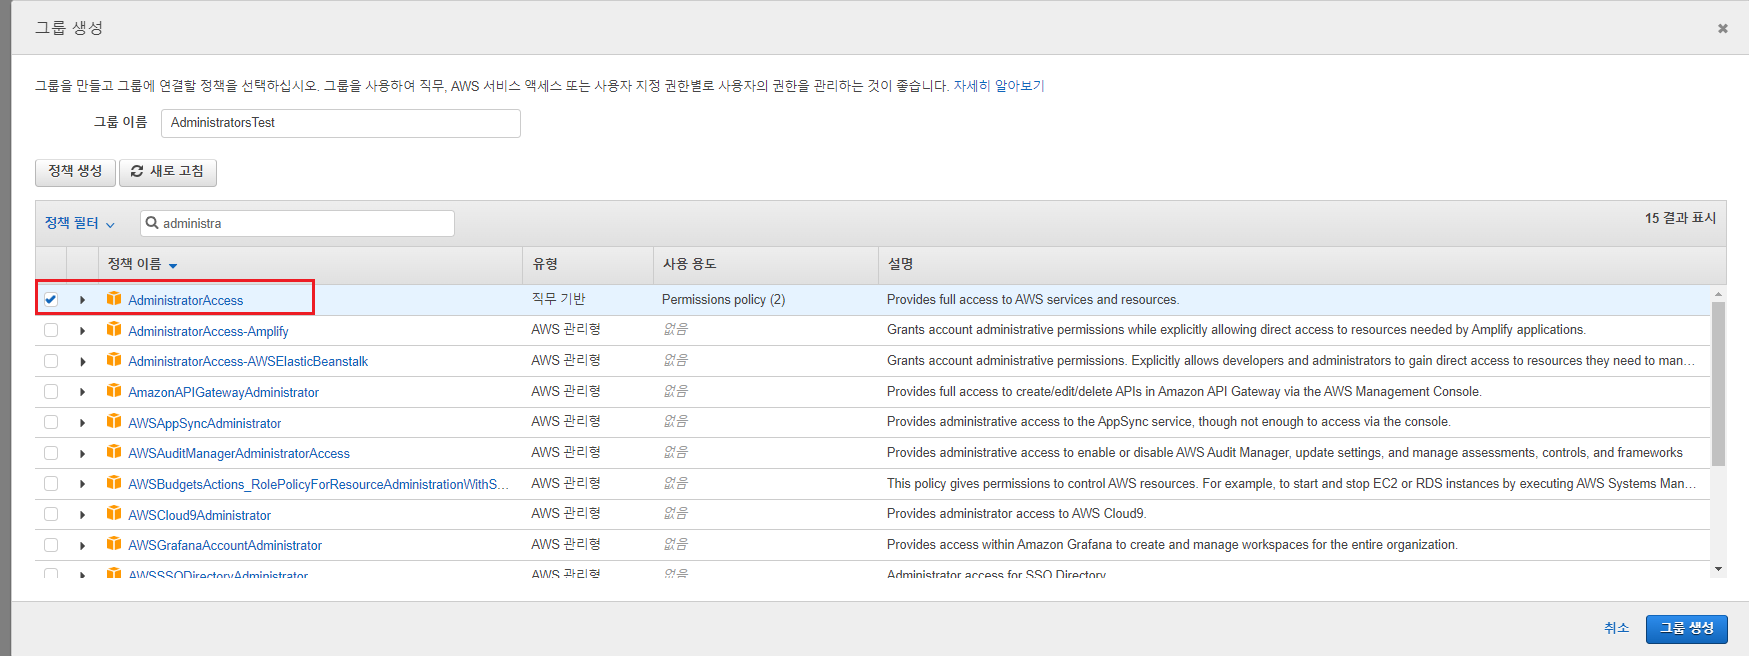The height and width of the screenshot is (656, 1749).
Task: Open the AWSGrafanaAccountAdministrator policy link
Action: coord(225,545)
